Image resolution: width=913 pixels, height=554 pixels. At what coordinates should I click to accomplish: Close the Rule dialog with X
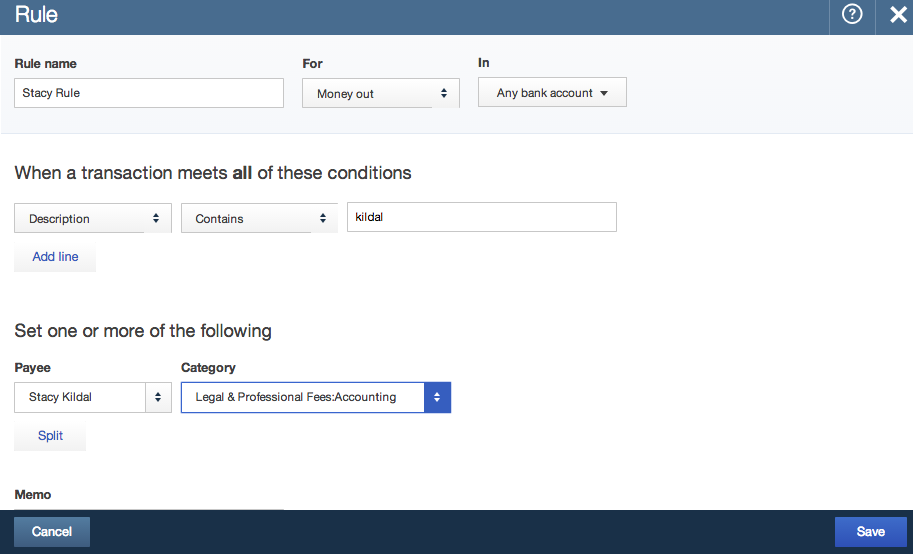click(898, 15)
